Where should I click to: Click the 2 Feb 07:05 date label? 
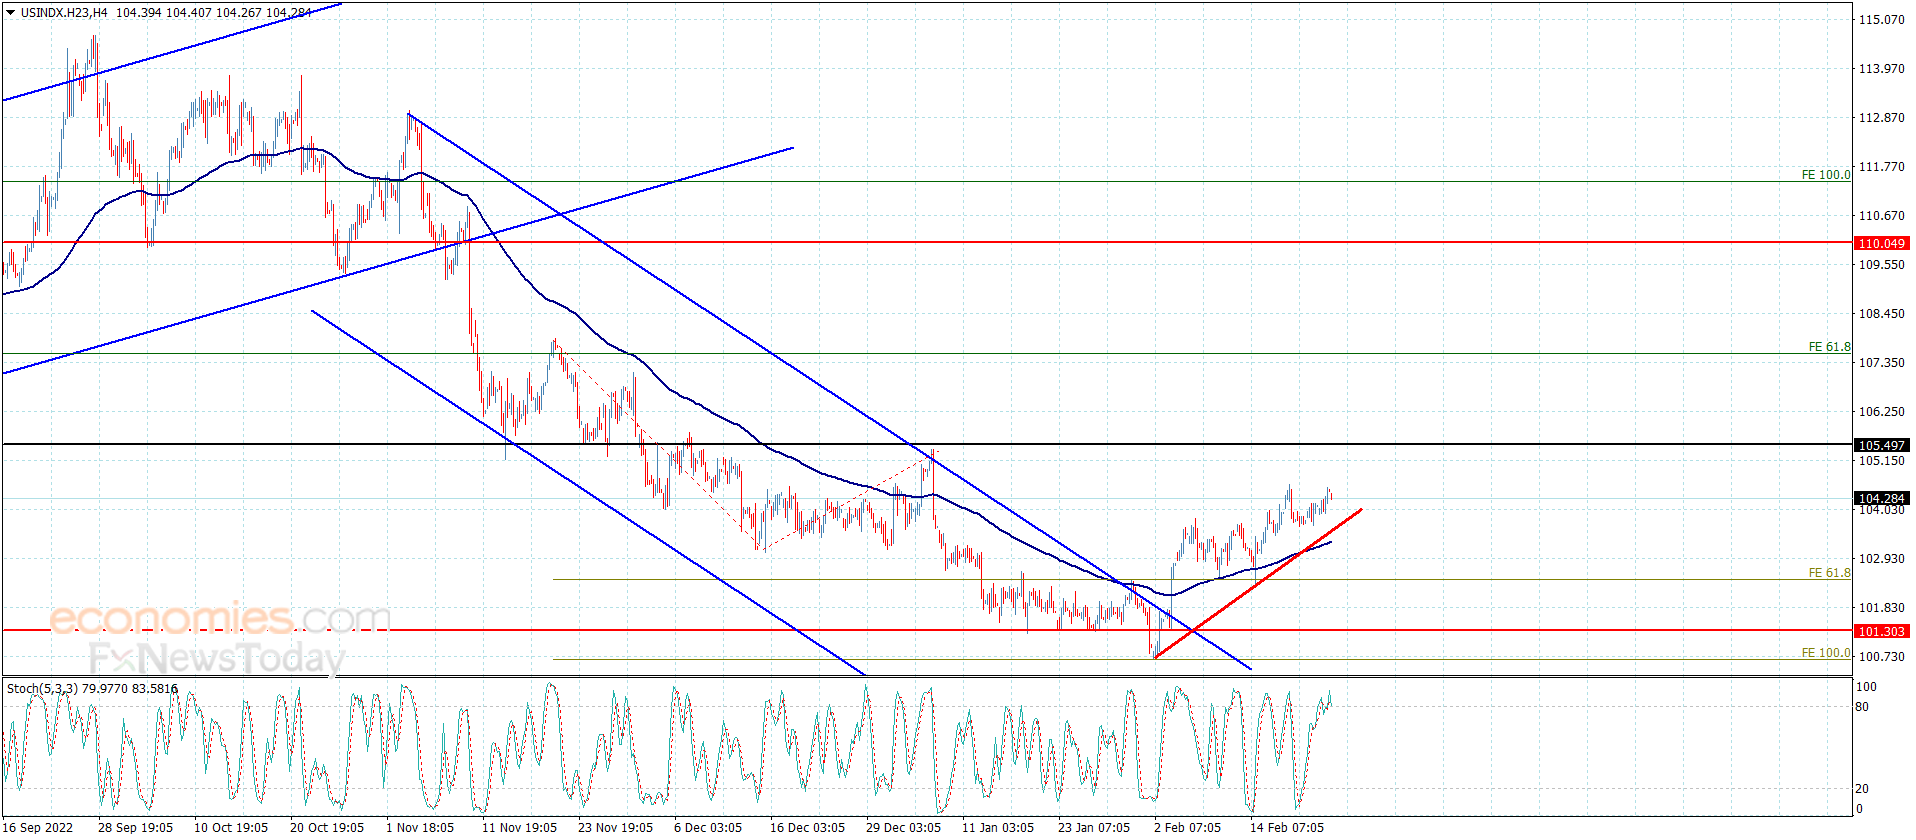[1187, 827]
